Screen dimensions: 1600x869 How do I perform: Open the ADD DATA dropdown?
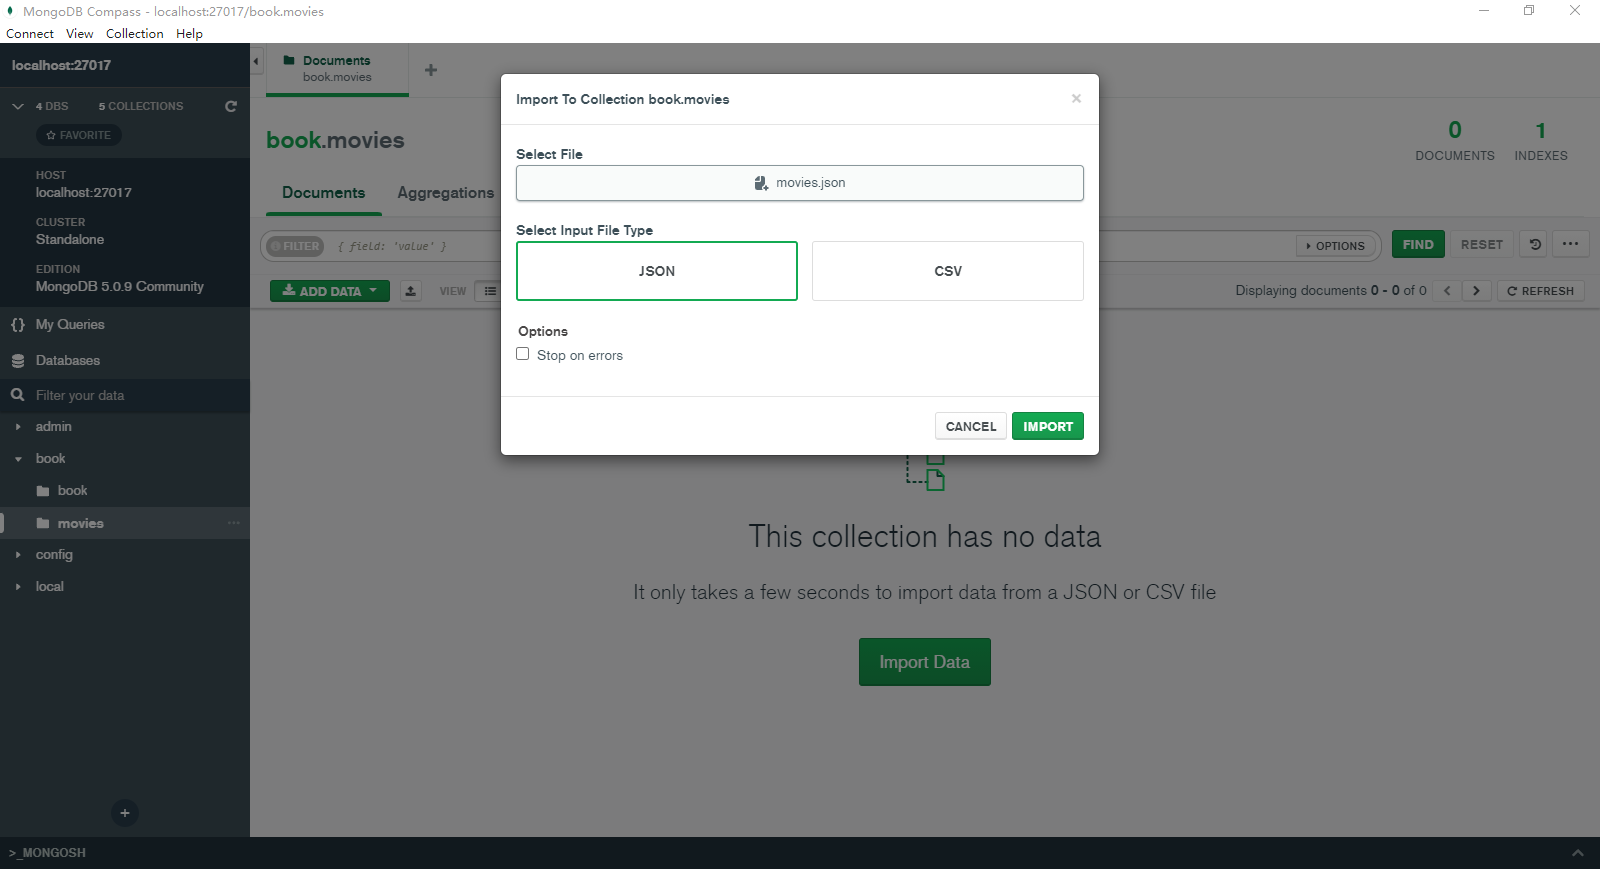330,291
